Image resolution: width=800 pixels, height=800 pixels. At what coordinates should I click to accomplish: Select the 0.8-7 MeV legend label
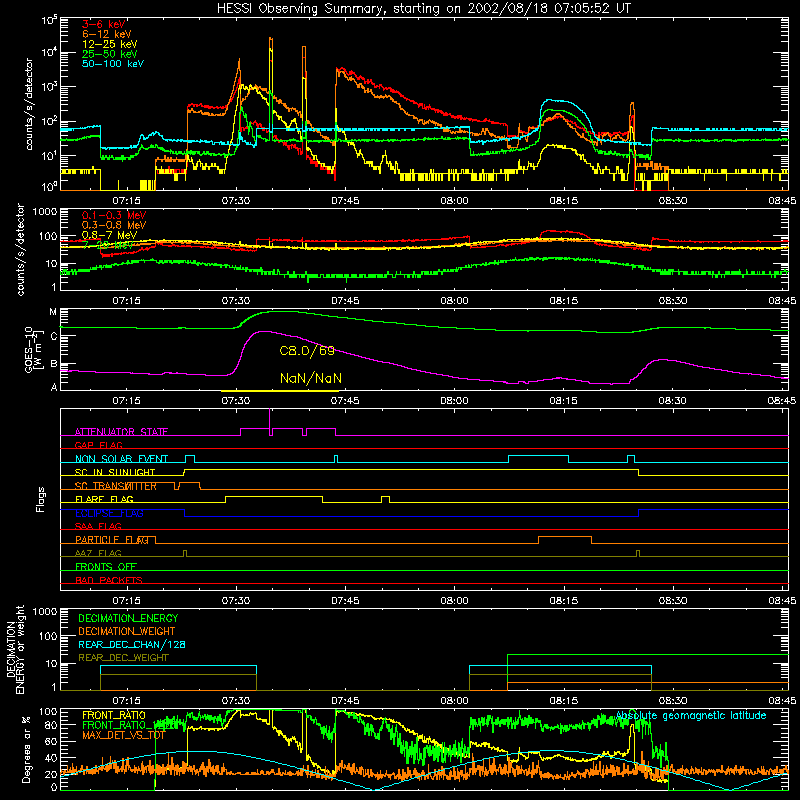click(110, 235)
